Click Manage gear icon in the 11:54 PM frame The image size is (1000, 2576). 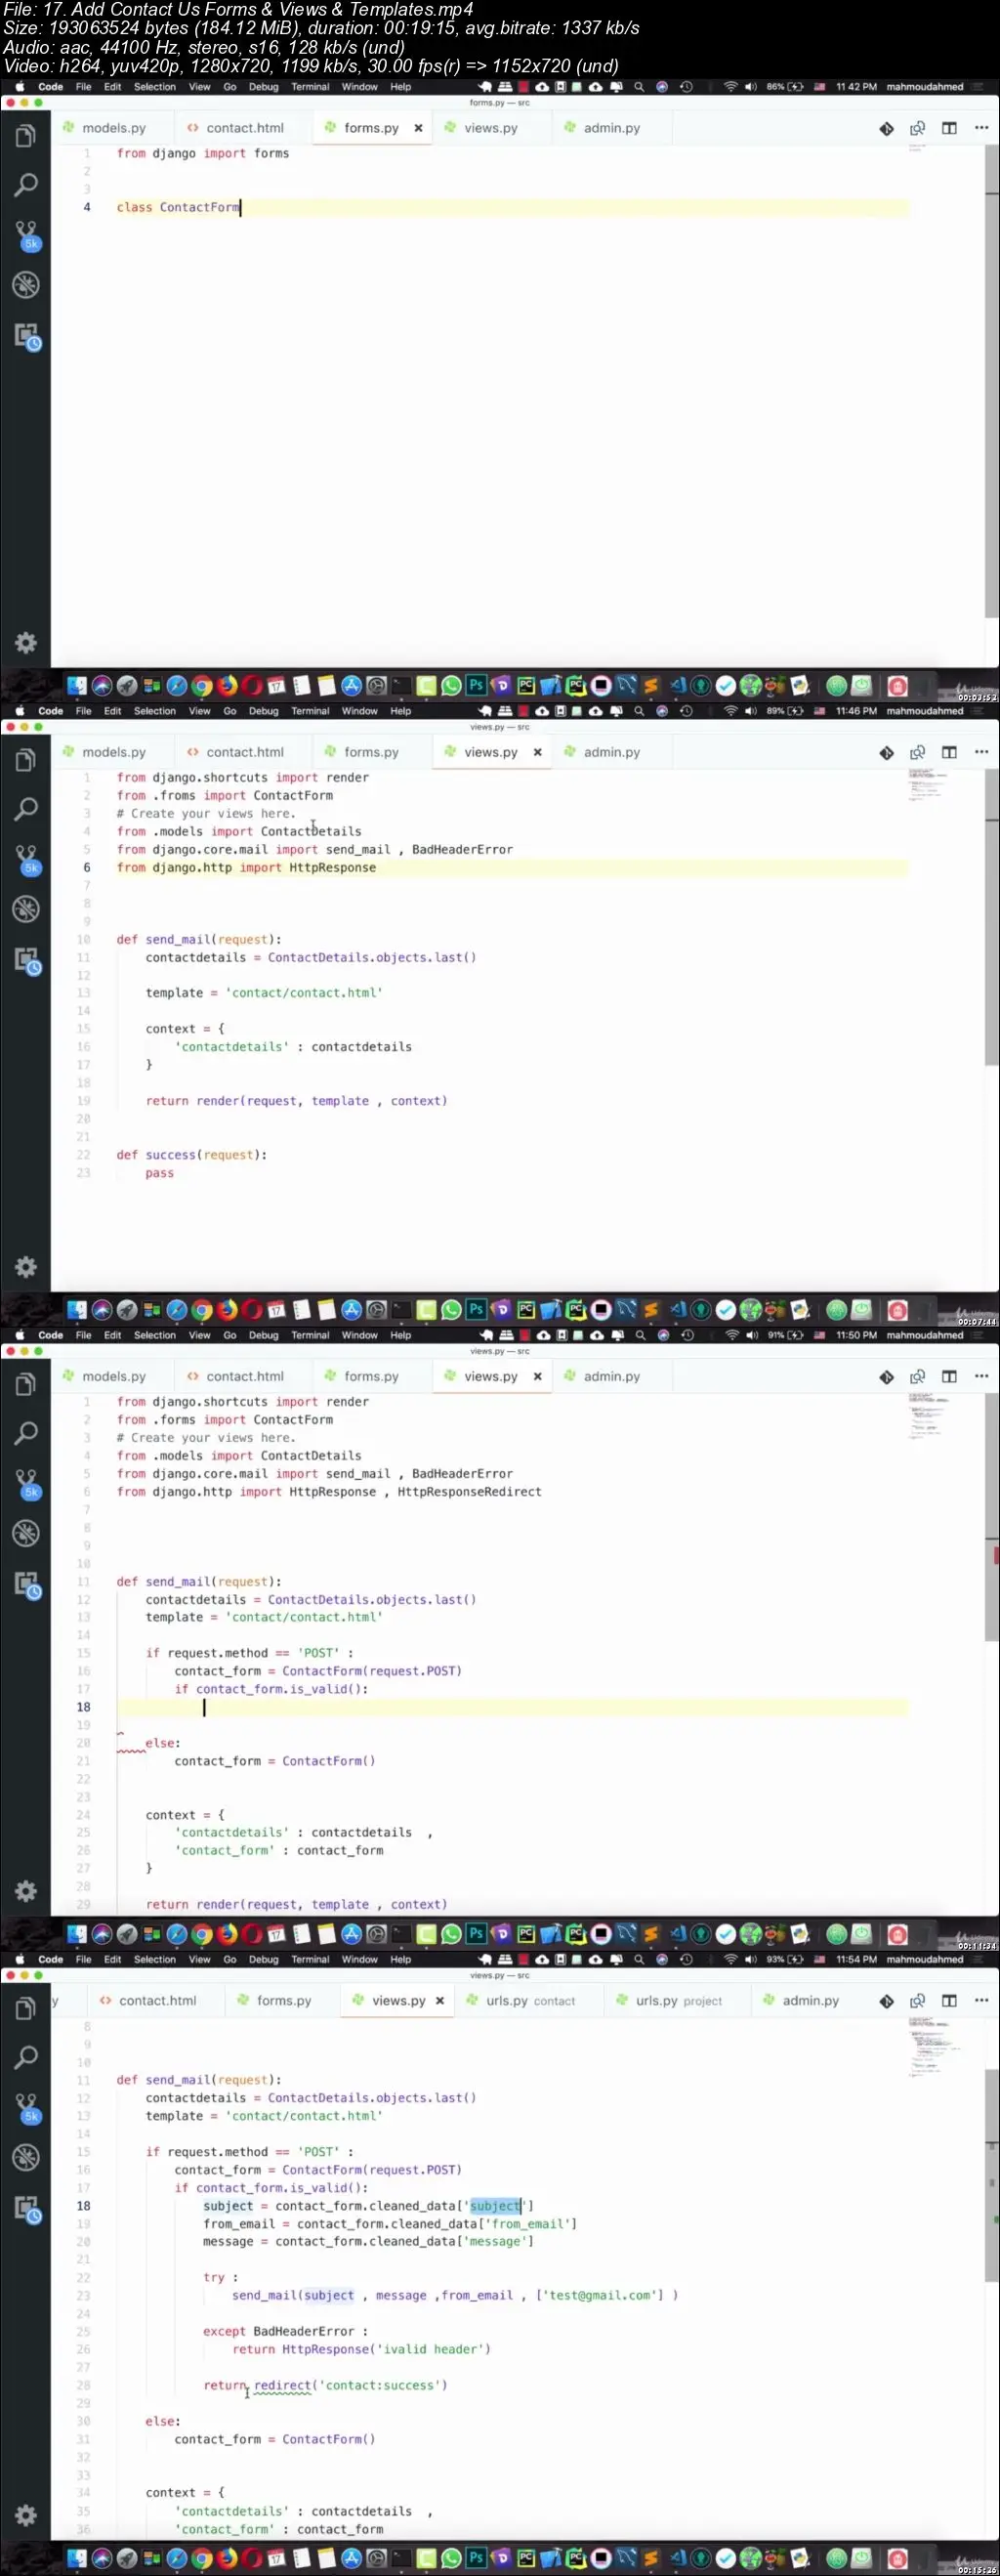tap(26, 2515)
